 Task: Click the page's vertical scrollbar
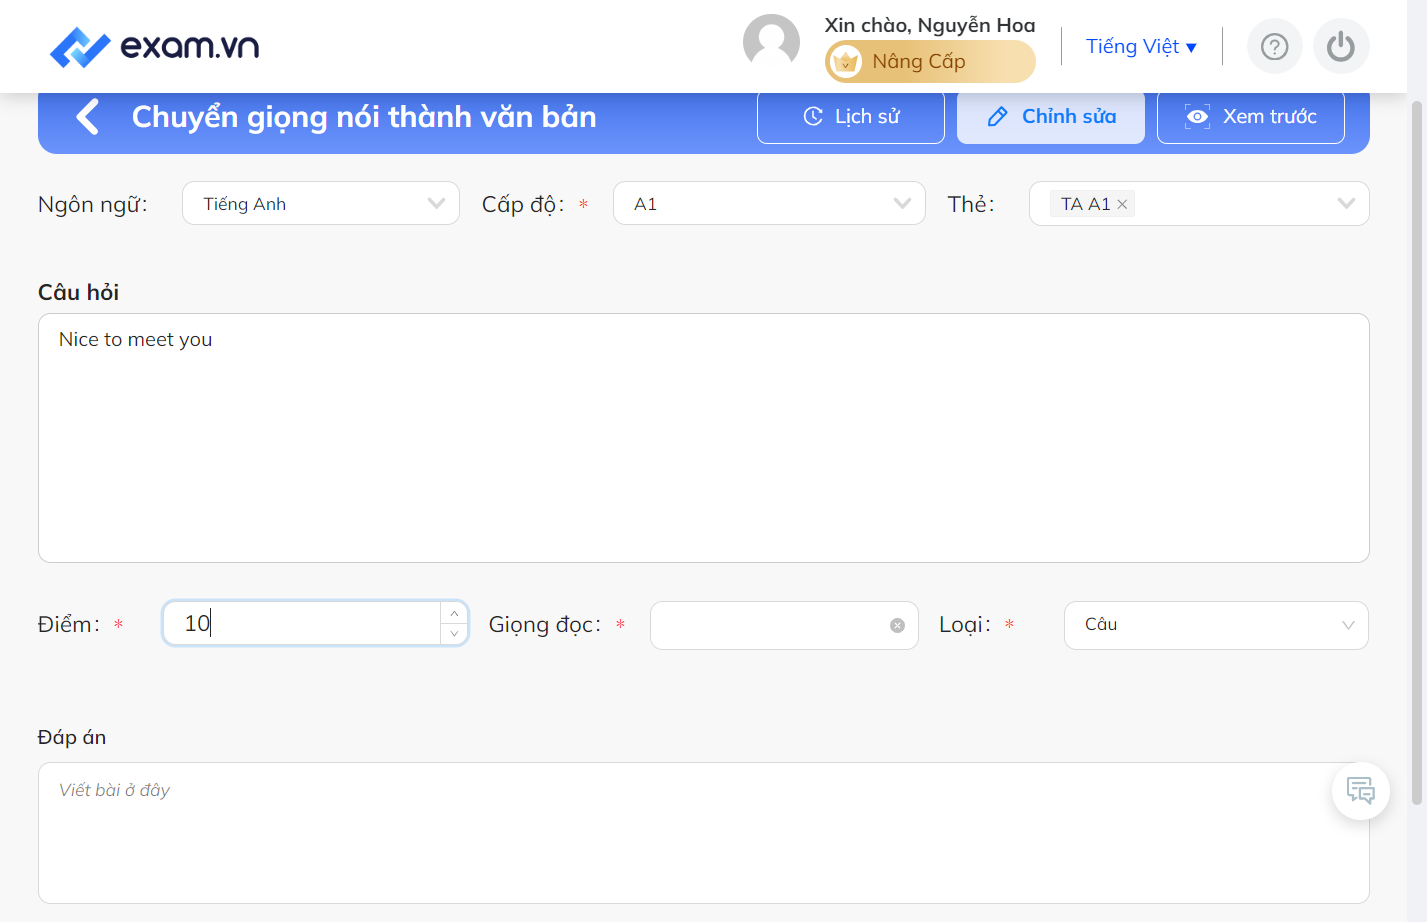(1416, 452)
